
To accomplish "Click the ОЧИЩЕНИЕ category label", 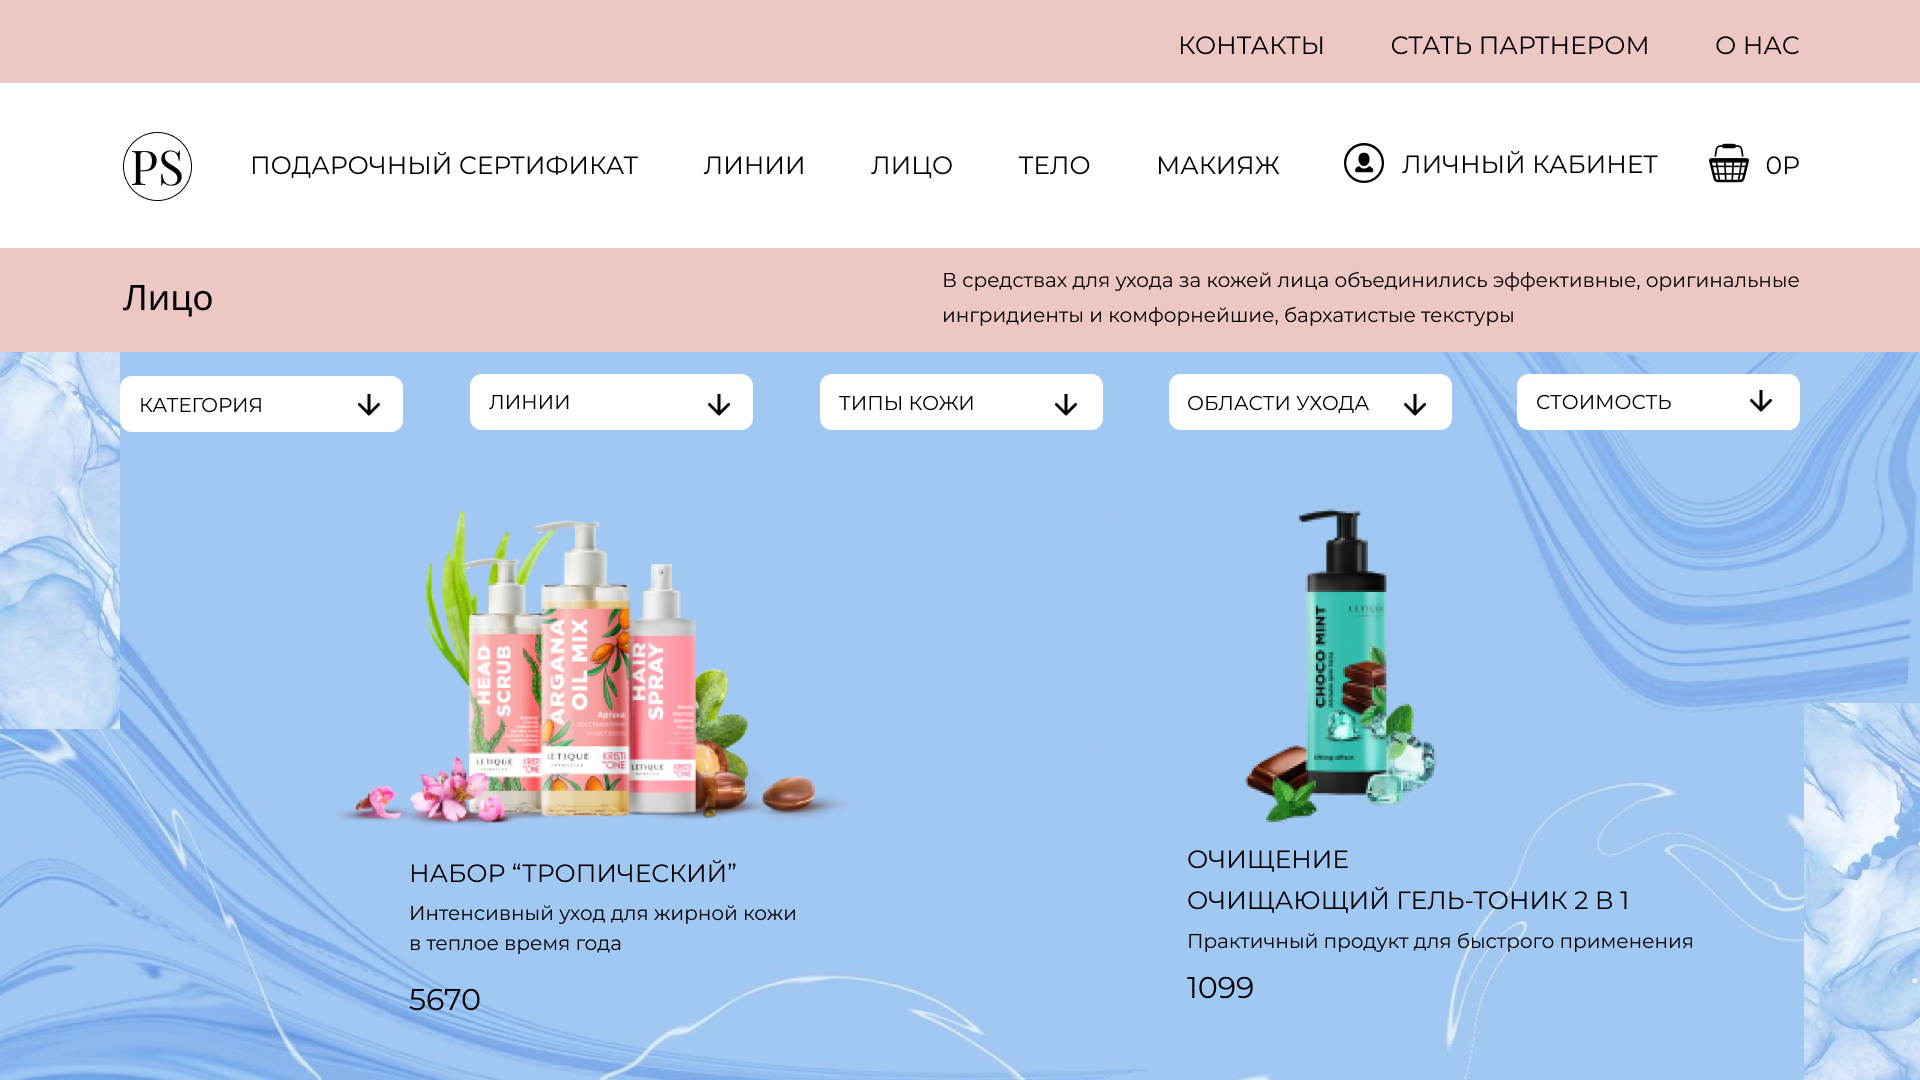I will click(x=1268, y=859).
